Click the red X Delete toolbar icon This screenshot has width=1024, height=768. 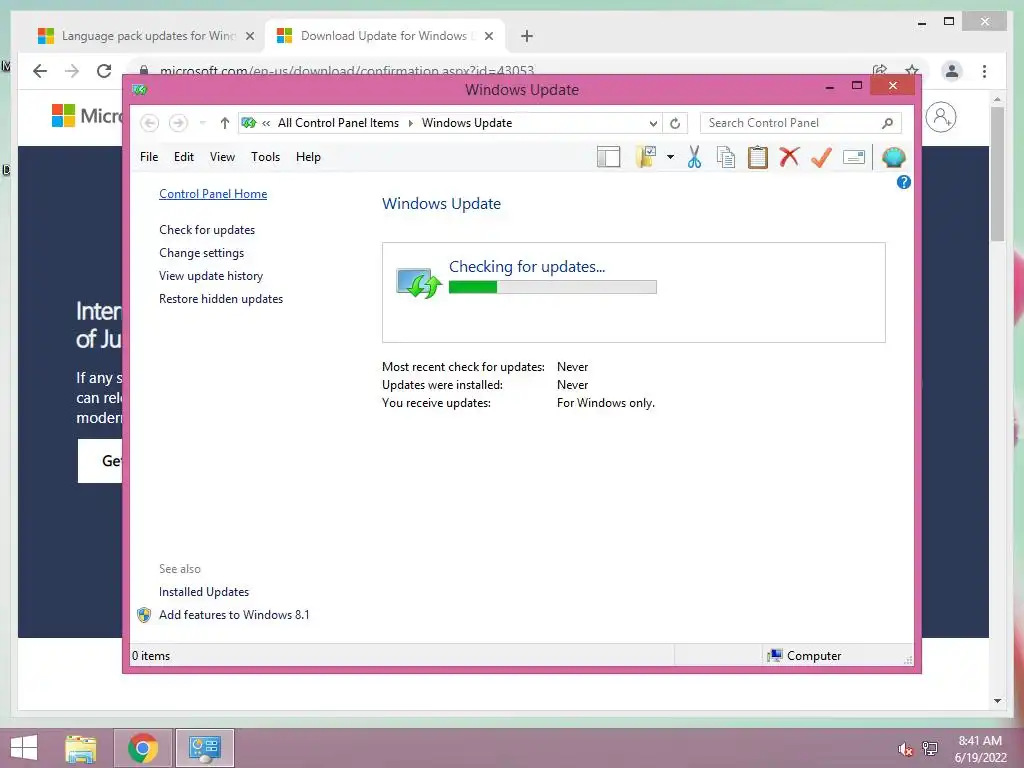[790, 157]
